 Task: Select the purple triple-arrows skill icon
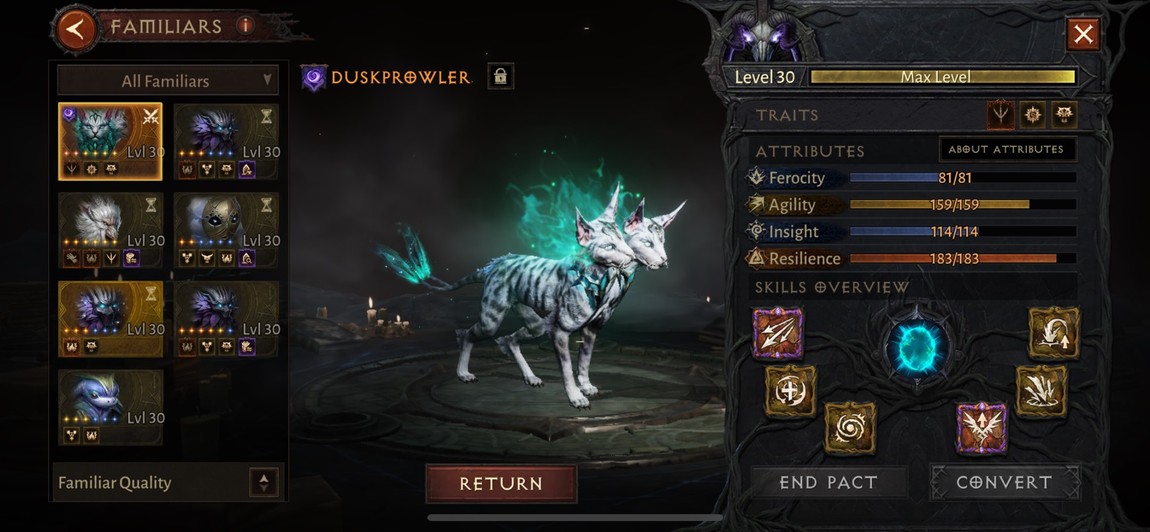coord(777,333)
